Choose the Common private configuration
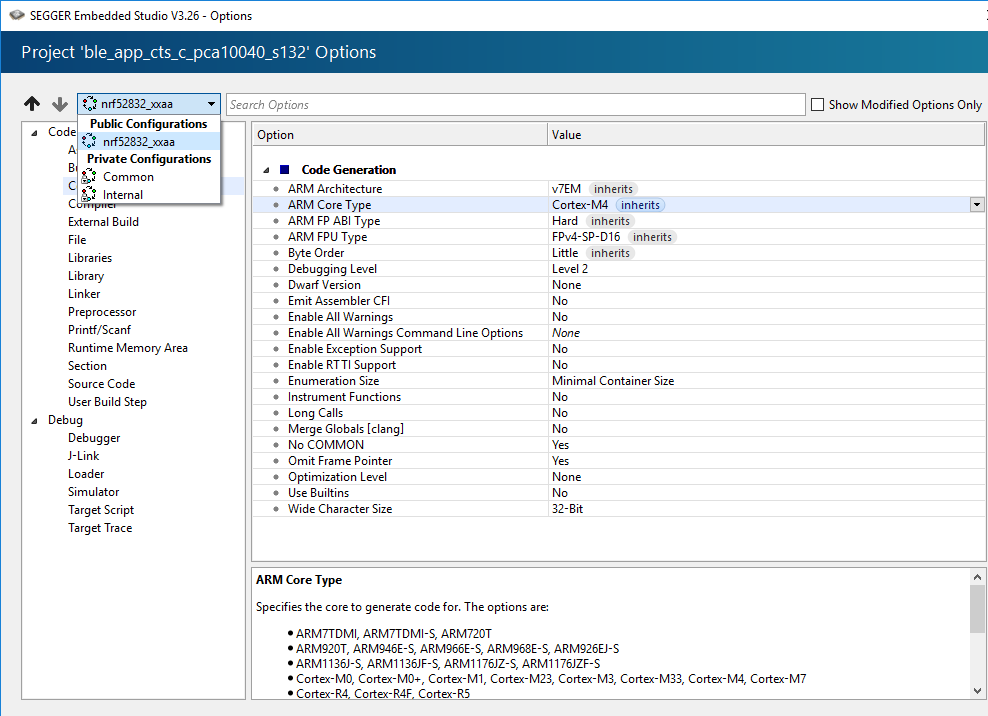This screenshot has height=716, width=988. coord(149,177)
